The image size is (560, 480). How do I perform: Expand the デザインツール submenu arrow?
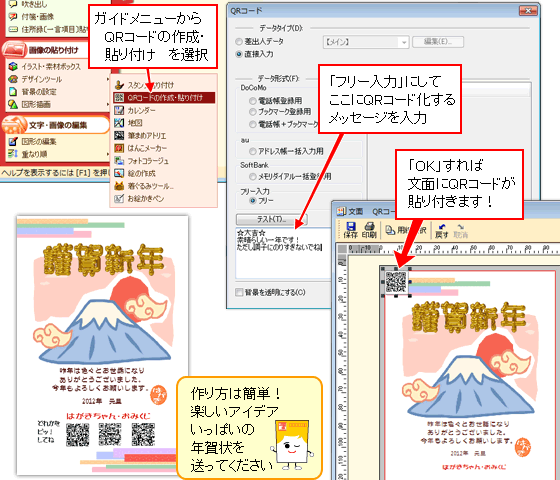(x=108, y=79)
